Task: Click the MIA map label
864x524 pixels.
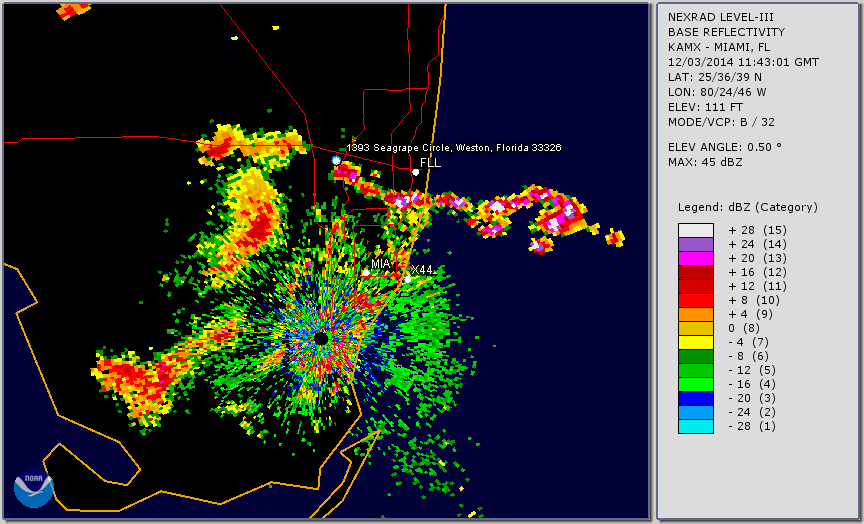Action: (381, 264)
